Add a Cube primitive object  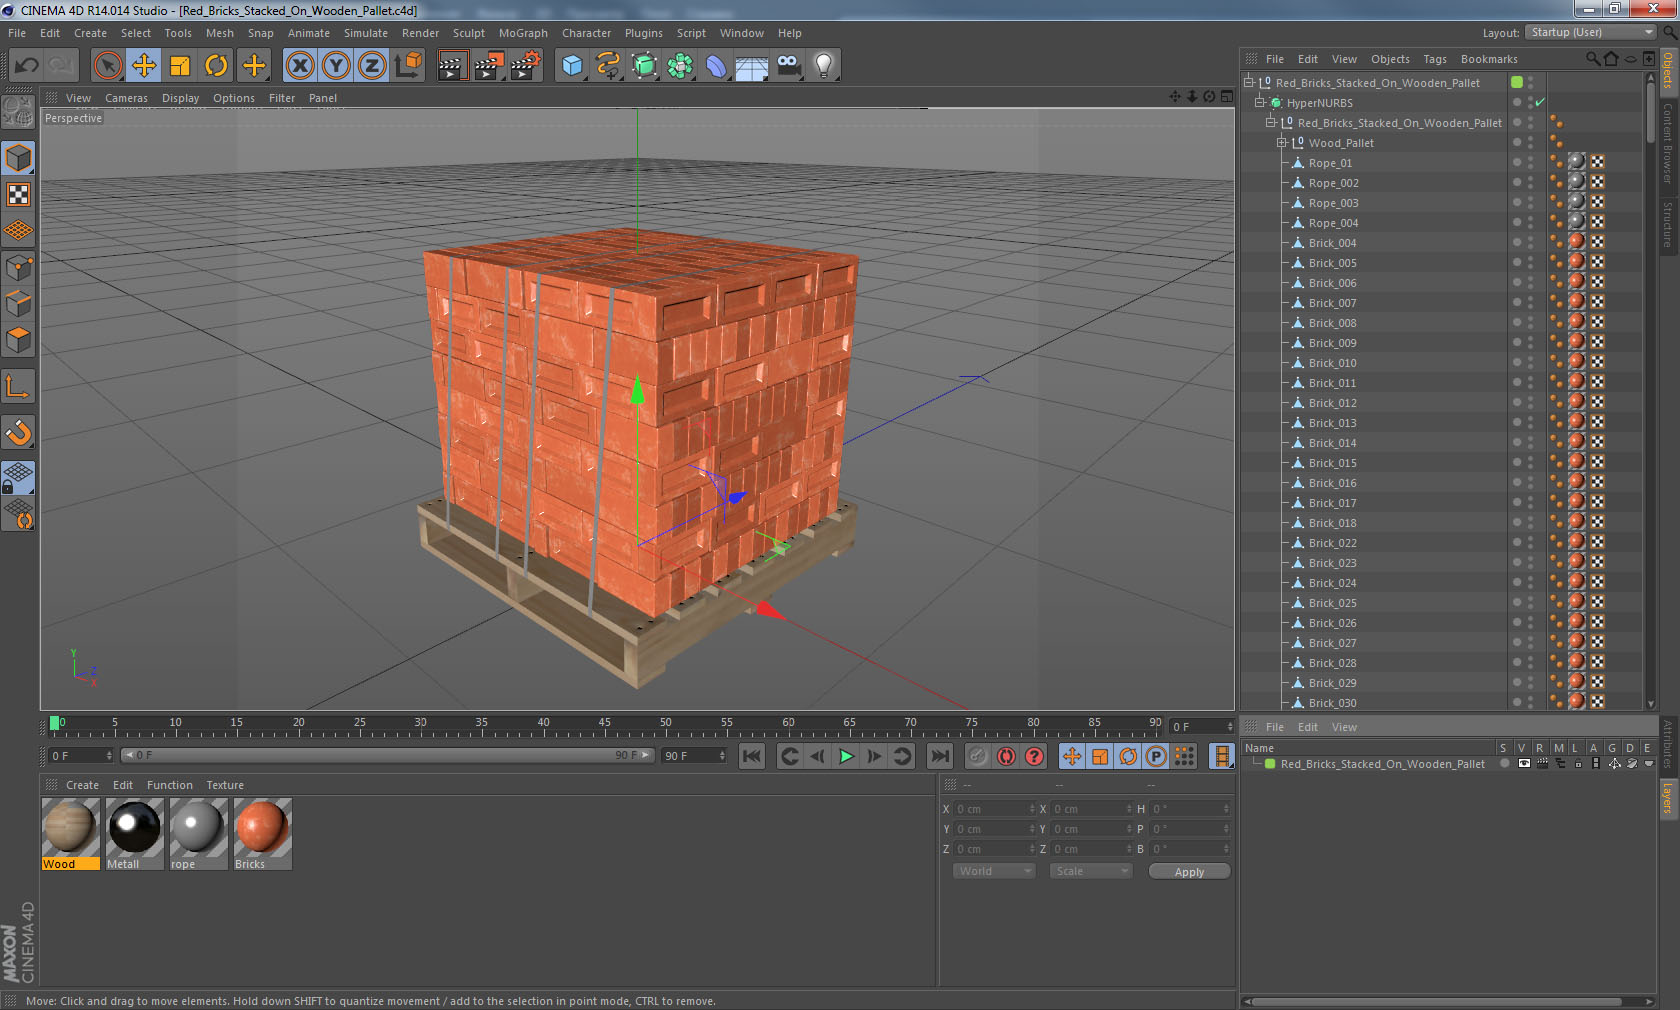click(x=572, y=66)
